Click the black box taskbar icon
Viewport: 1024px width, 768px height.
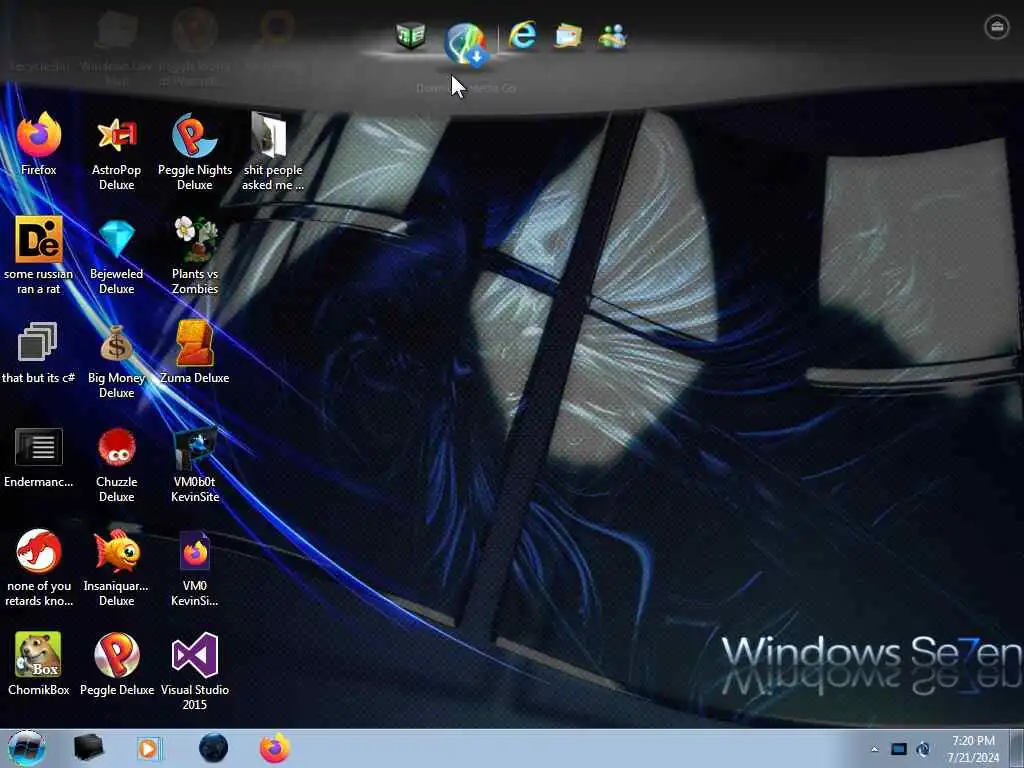point(88,748)
